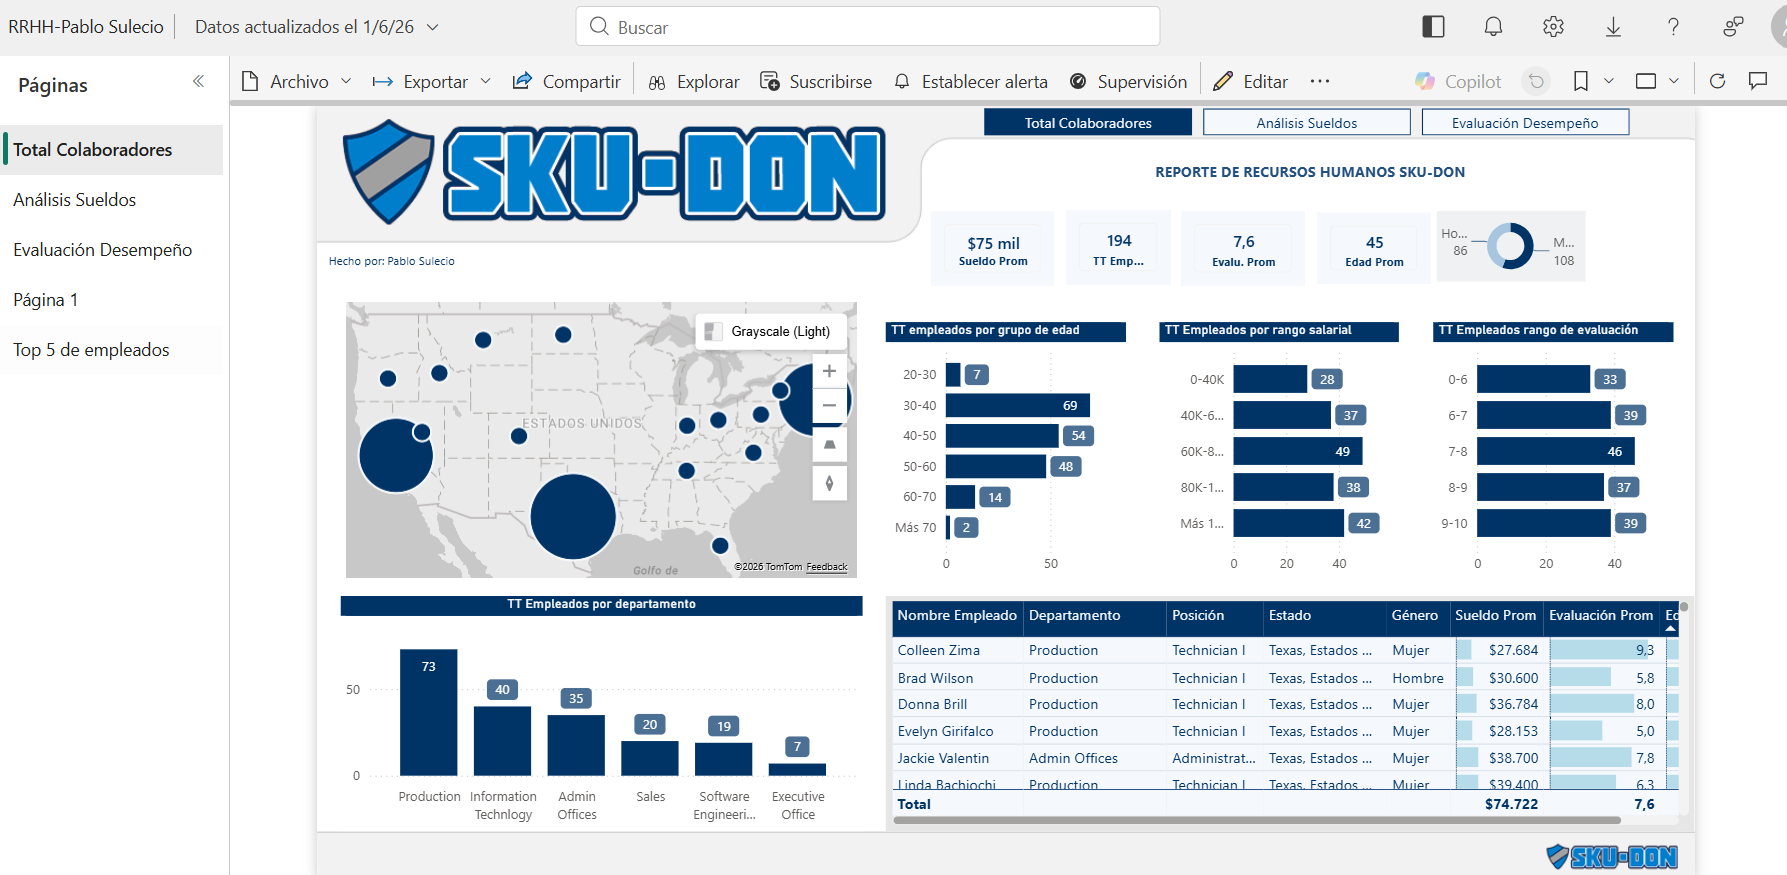Click the Evaluación Desempeño report button
Viewport: 1787px width, 875px height.
click(x=1525, y=123)
